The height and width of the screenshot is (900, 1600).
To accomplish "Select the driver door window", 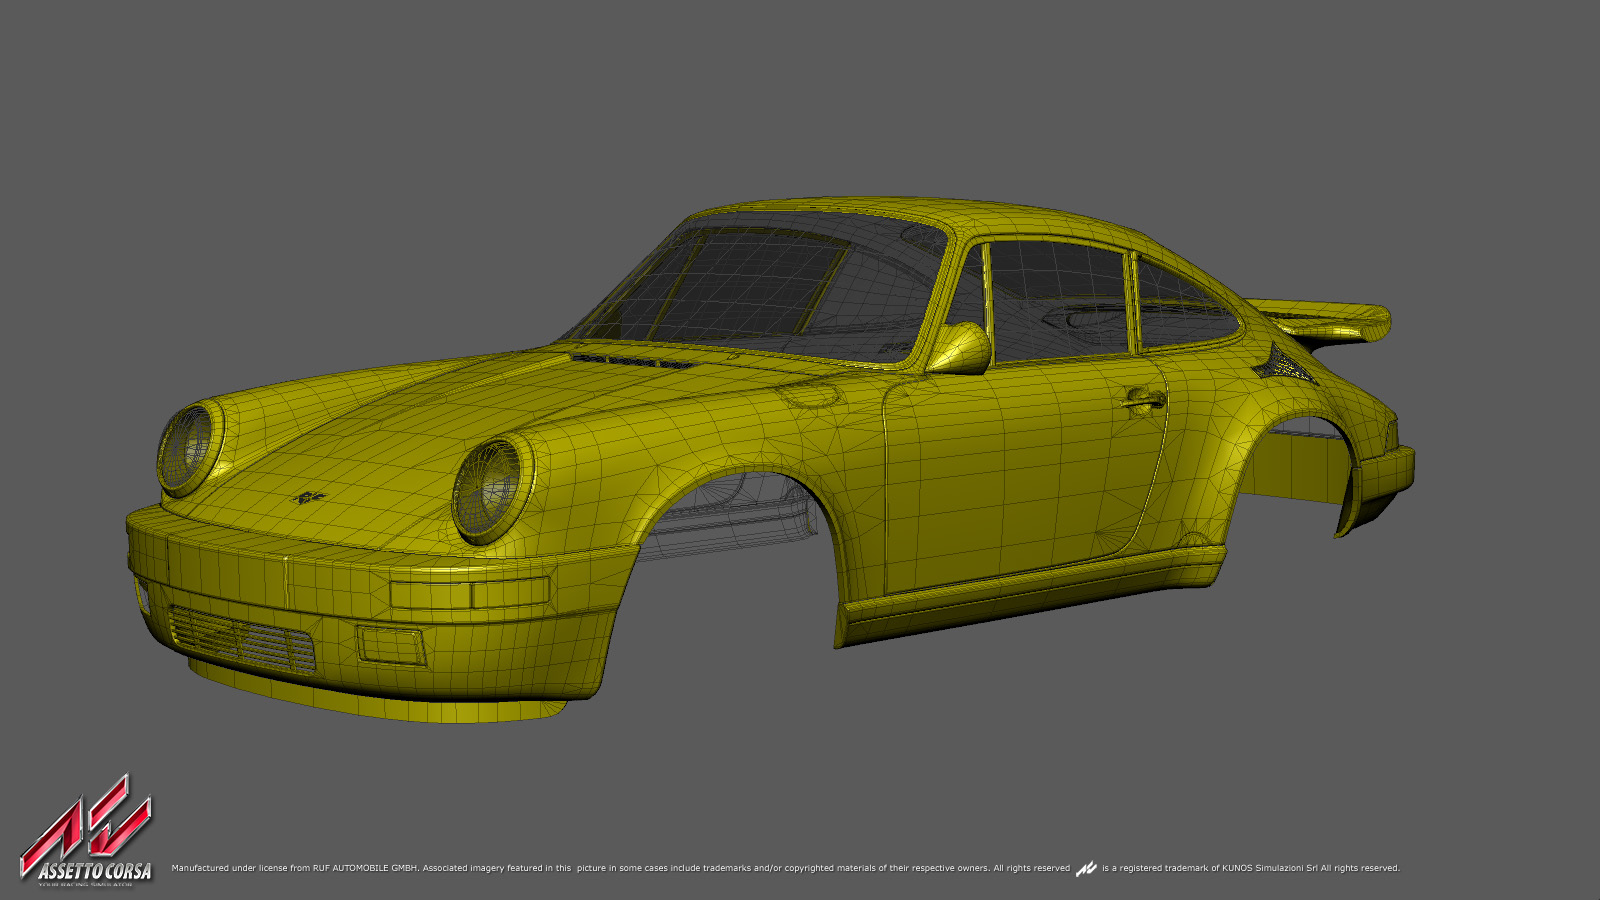I will point(1055,300).
